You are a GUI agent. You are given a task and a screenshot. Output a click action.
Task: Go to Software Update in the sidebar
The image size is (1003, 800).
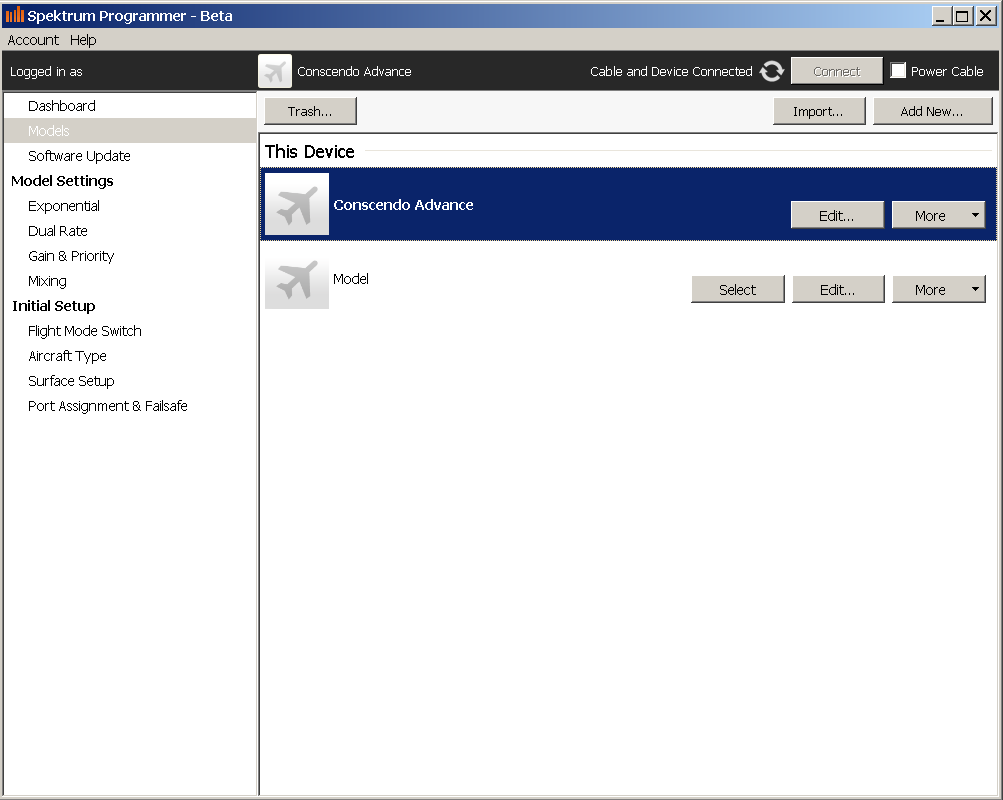coord(79,156)
